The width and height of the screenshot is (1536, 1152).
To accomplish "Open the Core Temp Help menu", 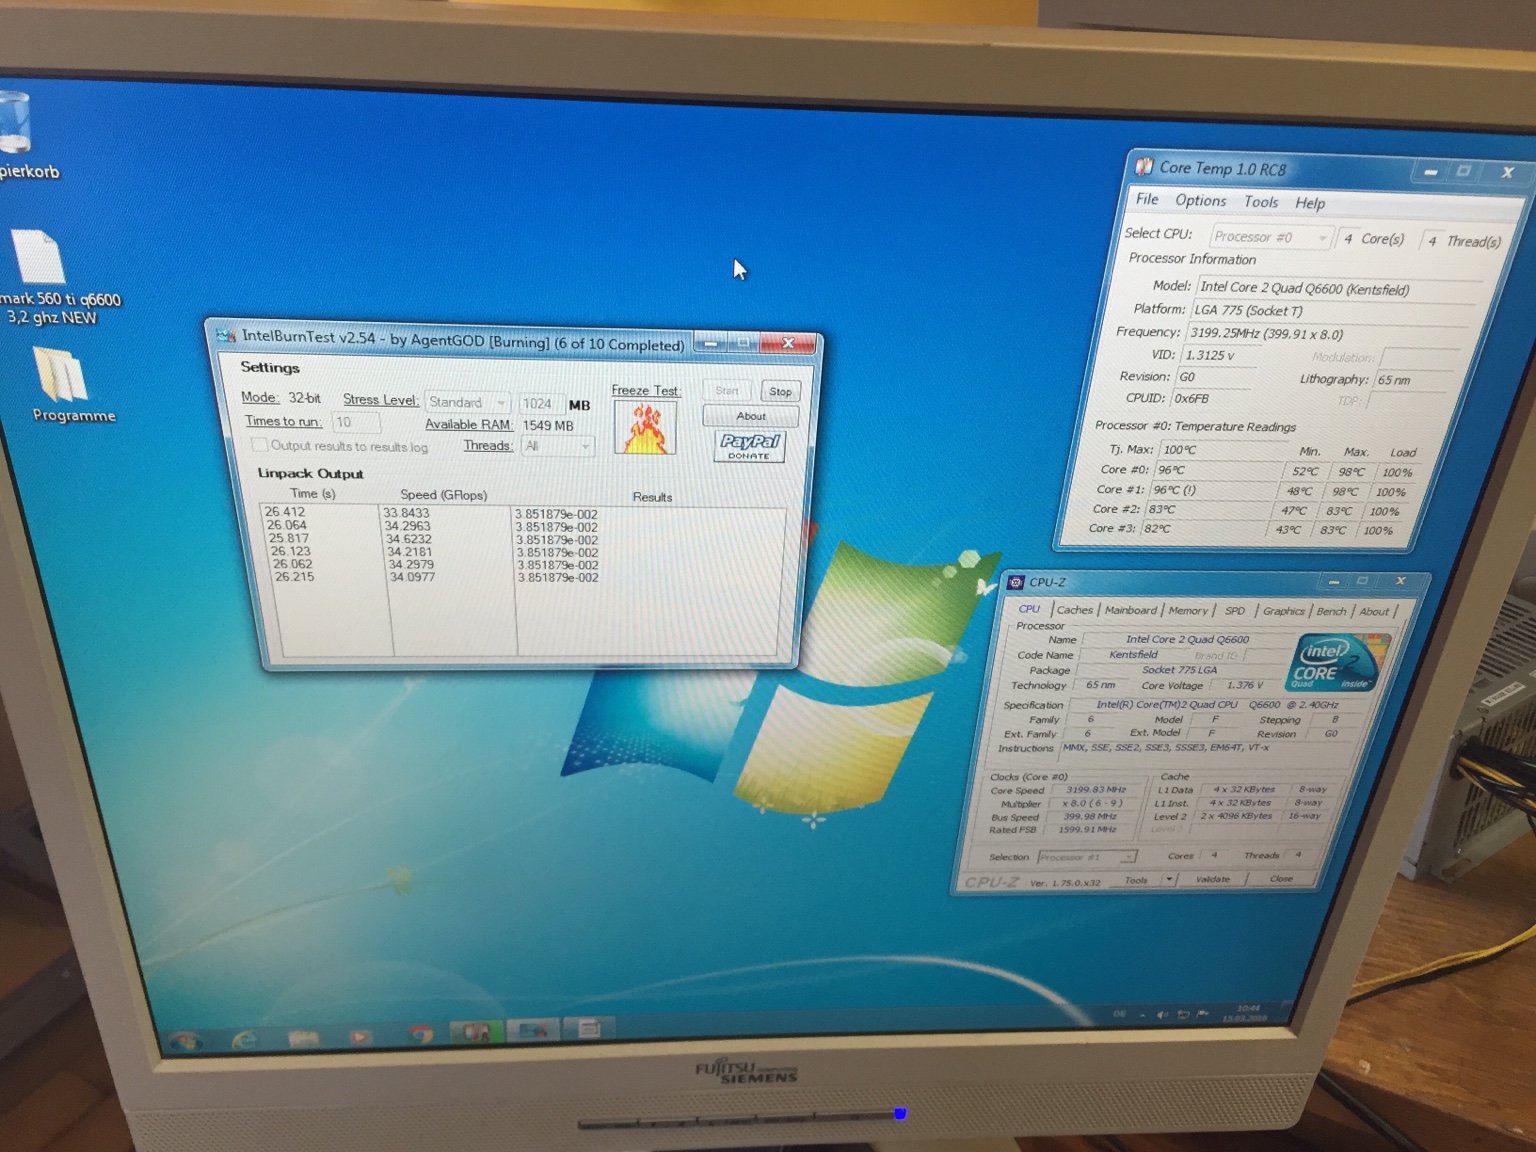I will coord(1310,203).
